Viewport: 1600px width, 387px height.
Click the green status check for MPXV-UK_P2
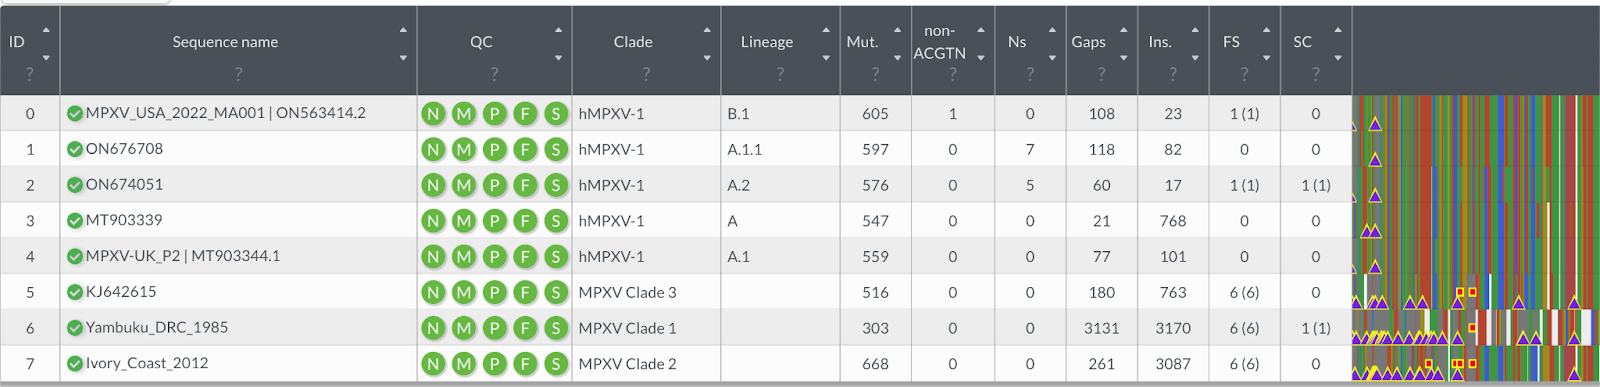coord(75,256)
